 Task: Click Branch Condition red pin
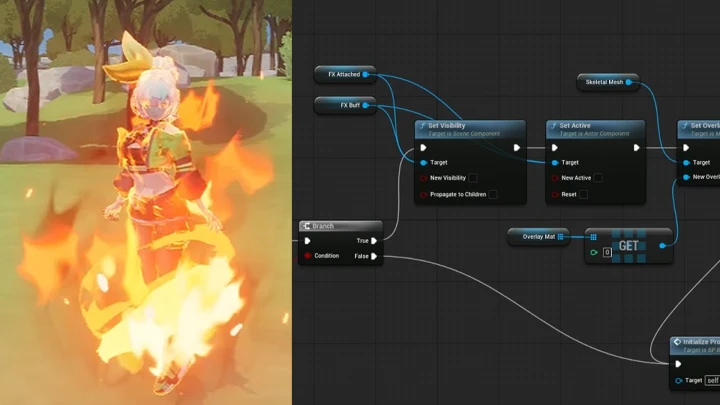click(x=308, y=256)
